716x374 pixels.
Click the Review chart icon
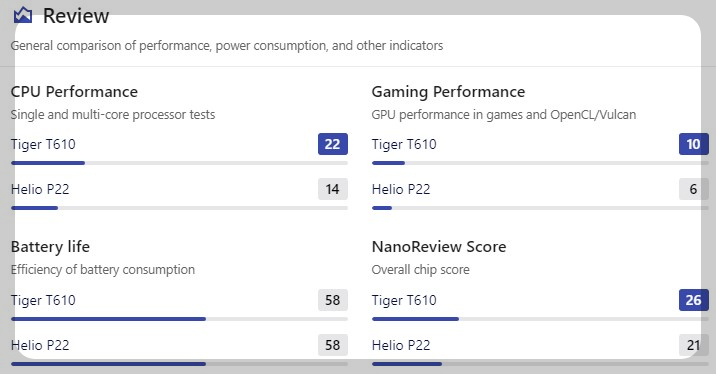pyautogui.click(x=23, y=16)
